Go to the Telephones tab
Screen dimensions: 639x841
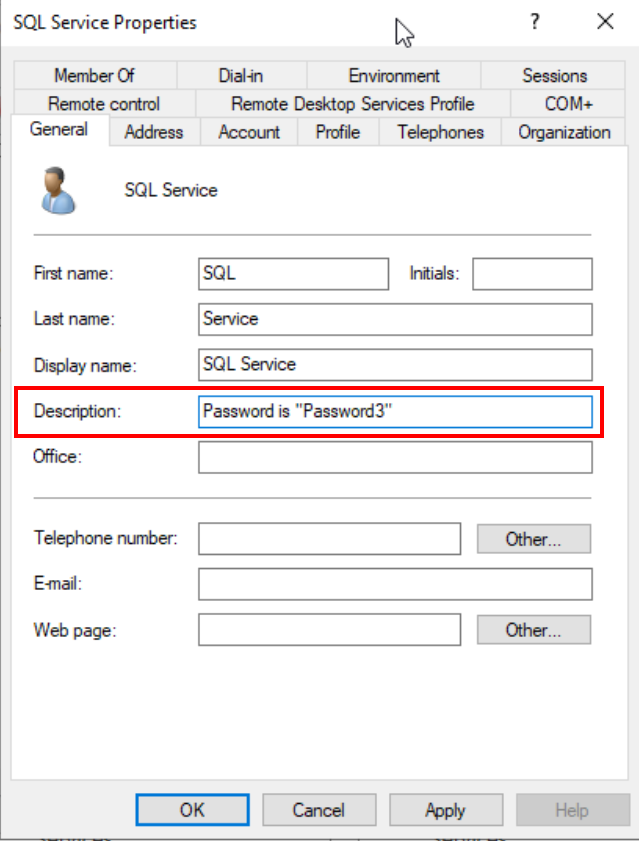point(440,132)
